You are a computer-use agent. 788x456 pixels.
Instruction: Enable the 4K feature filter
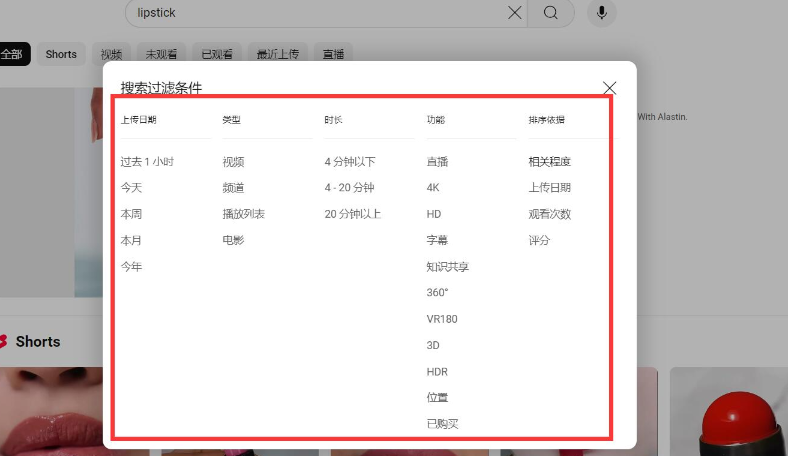pyautogui.click(x=433, y=188)
